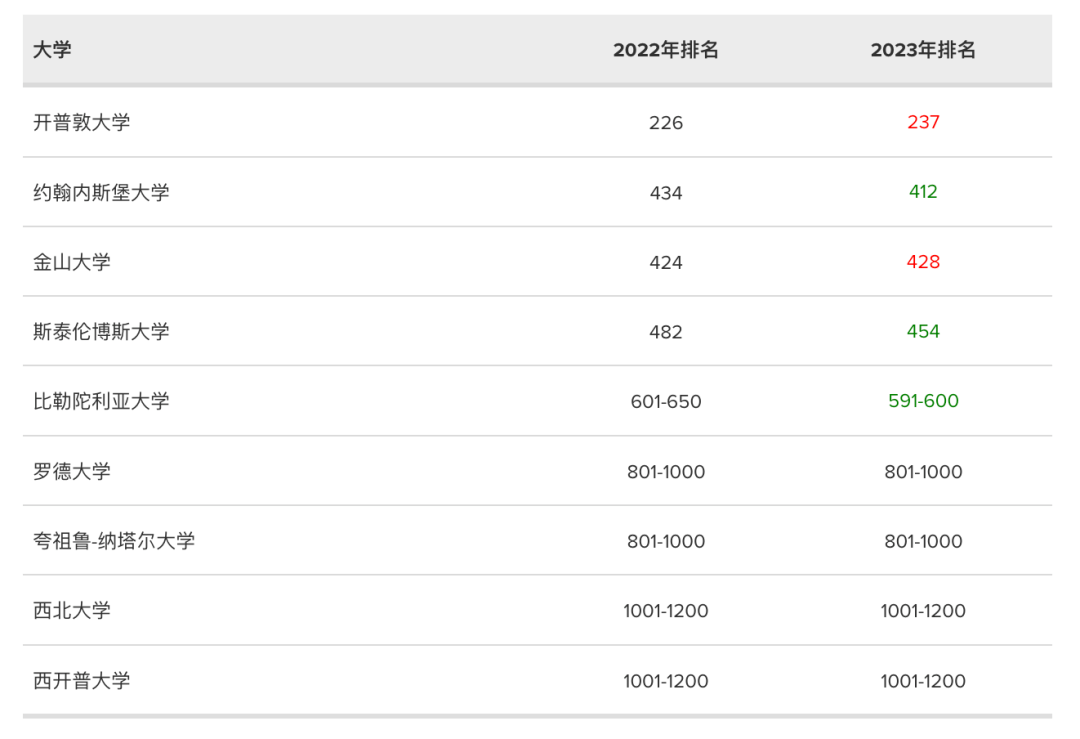Click the 罗德大学 entry
Screen dimensions: 1080x739
[71, 471]
